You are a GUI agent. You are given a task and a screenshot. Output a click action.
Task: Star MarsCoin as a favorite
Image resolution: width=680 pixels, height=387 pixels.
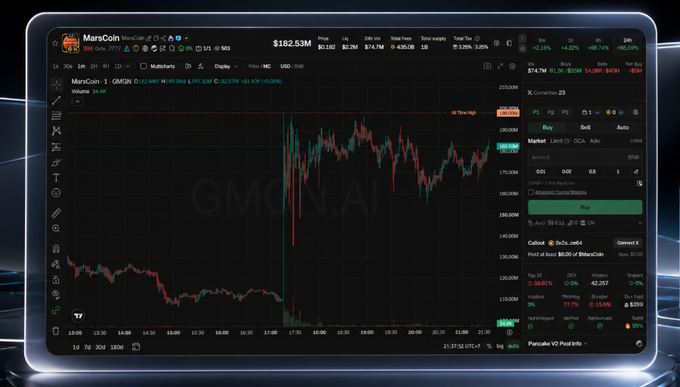[55, 43]
